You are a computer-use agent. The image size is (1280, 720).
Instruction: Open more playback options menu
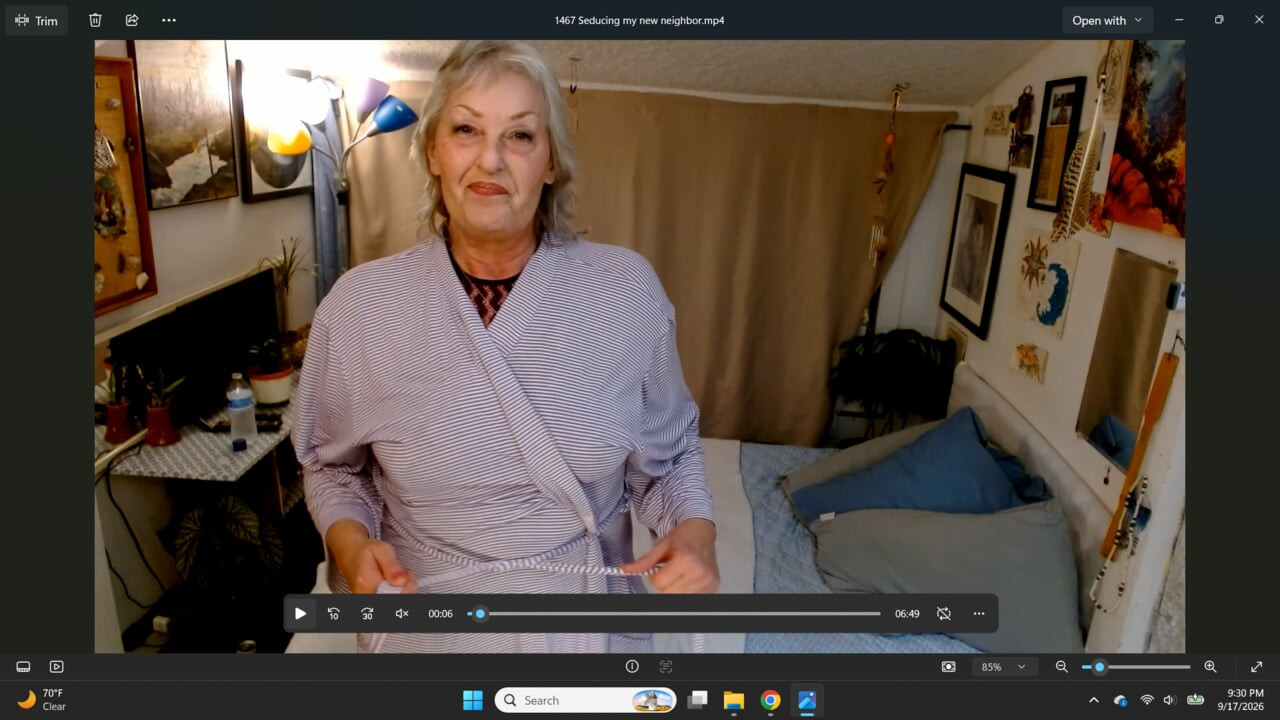click(x=979, y=614)
